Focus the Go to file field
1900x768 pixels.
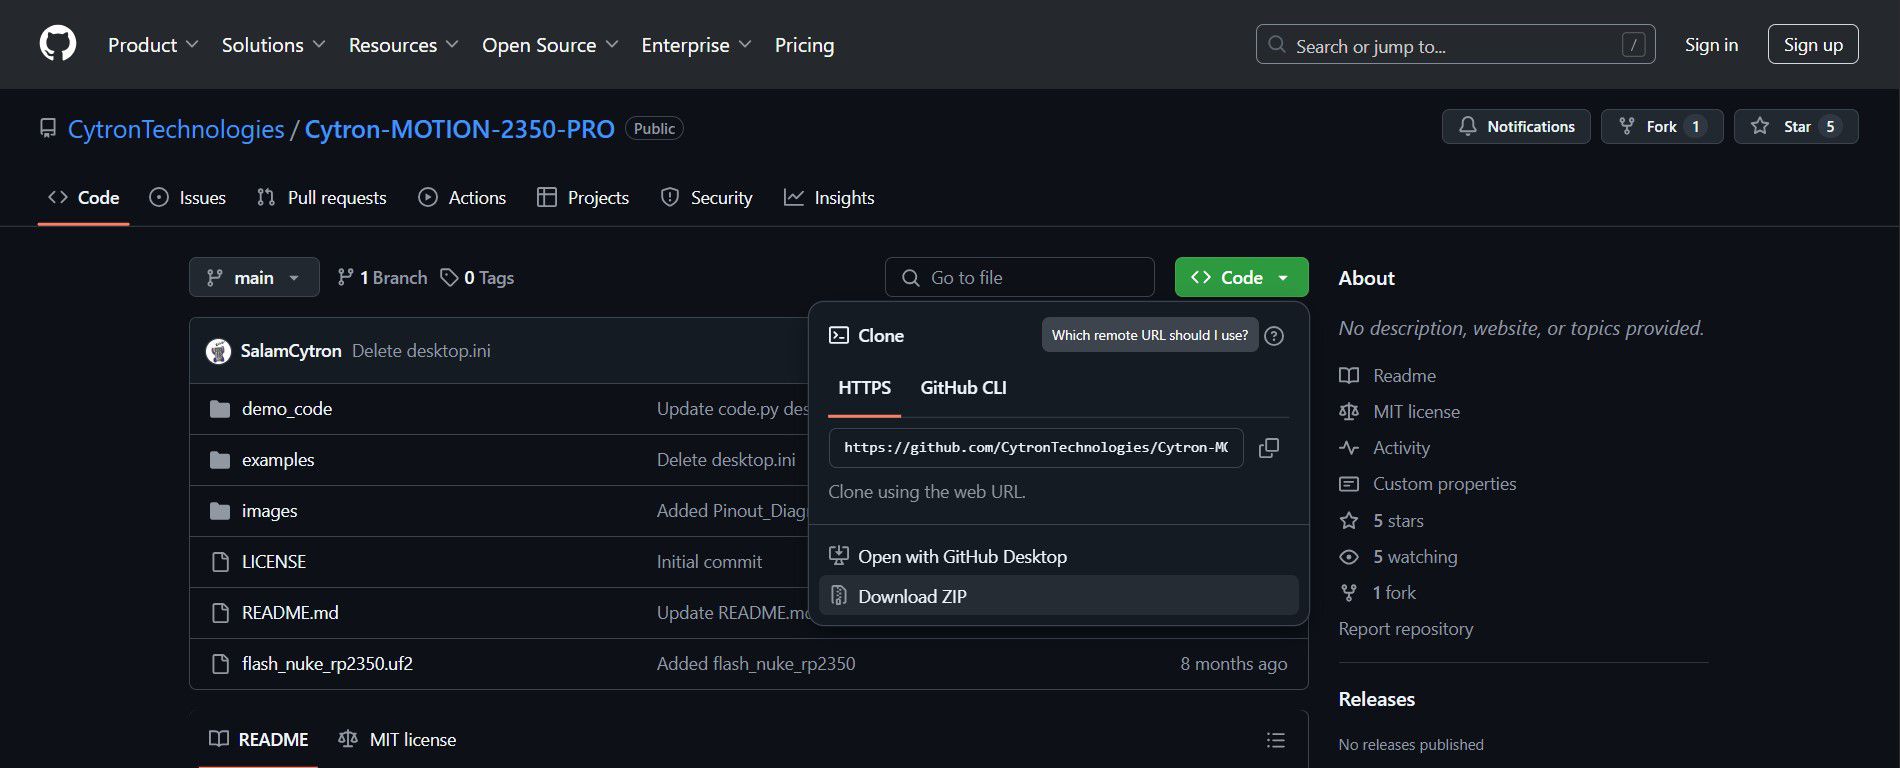pyautogui.click(x=1020, y=278)
